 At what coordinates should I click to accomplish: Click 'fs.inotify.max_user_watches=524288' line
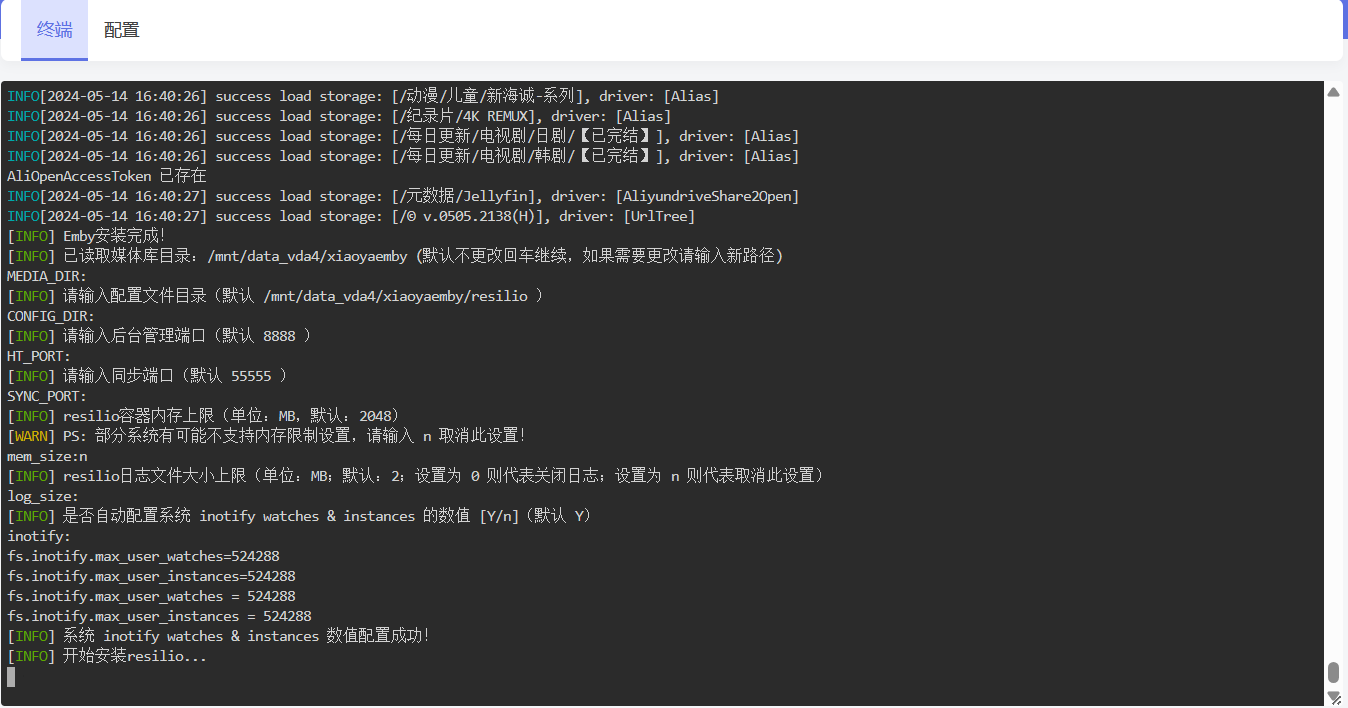[143, 557]
